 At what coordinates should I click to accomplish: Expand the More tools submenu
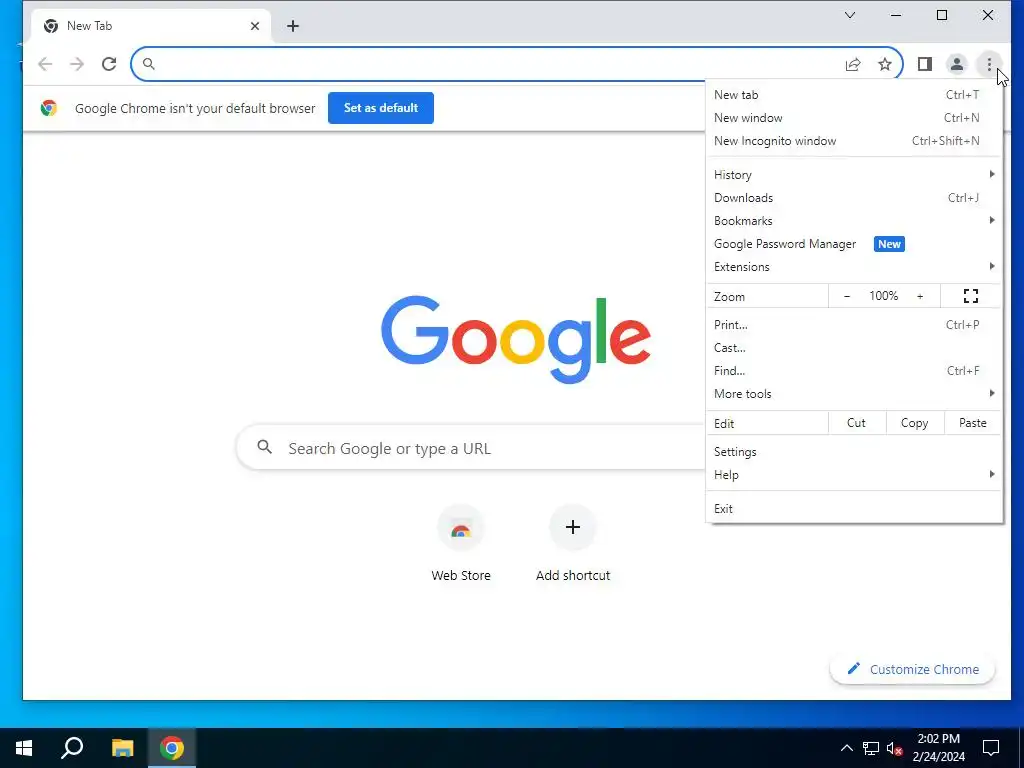[x=854, y=393]
